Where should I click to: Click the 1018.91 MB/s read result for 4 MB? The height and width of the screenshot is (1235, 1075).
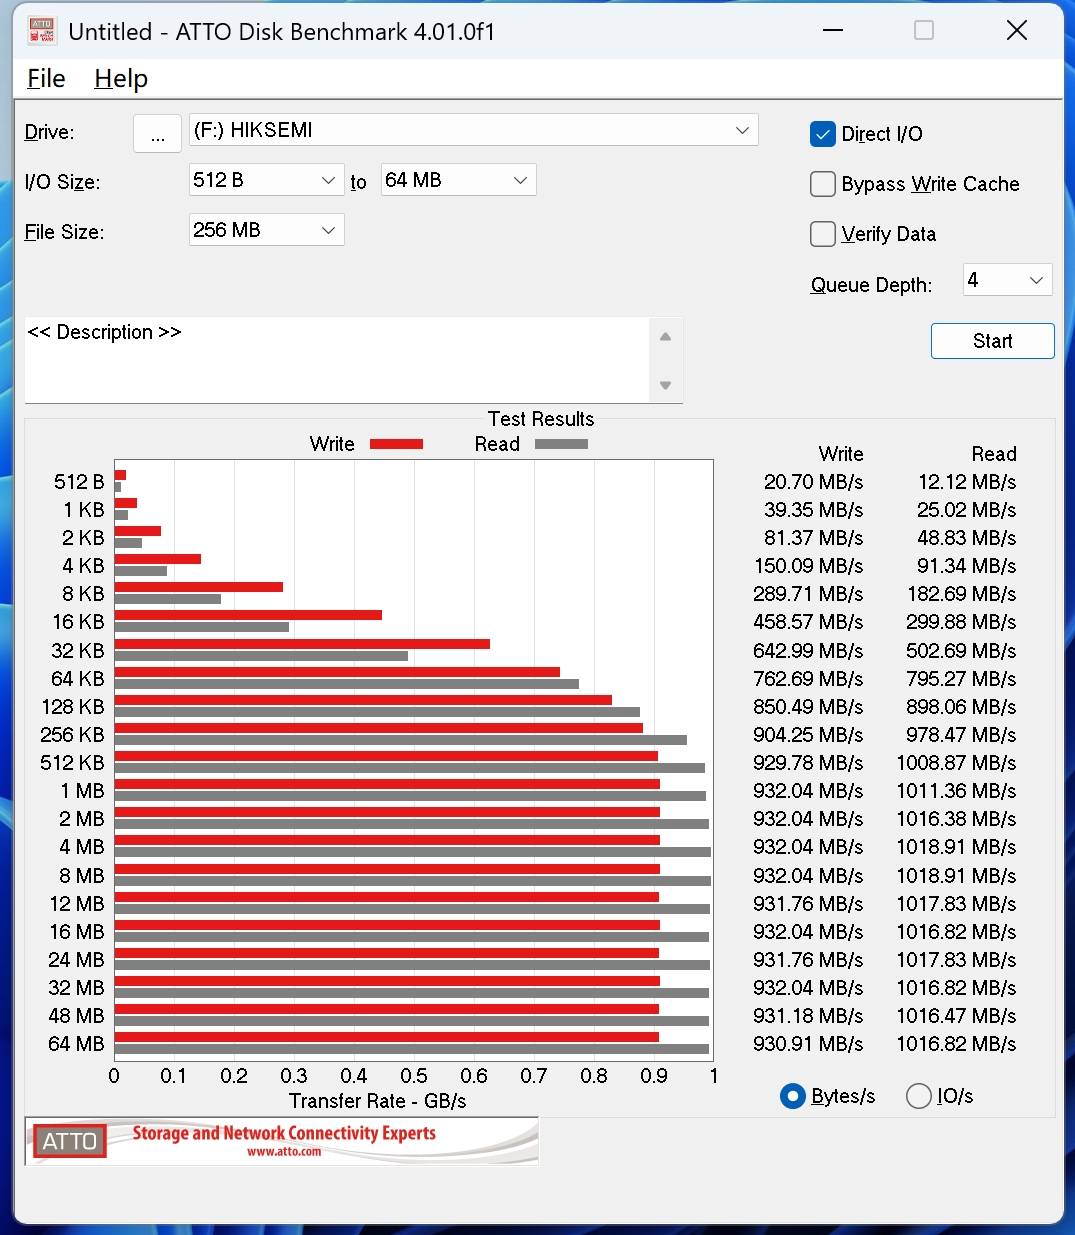click(956, 847)
